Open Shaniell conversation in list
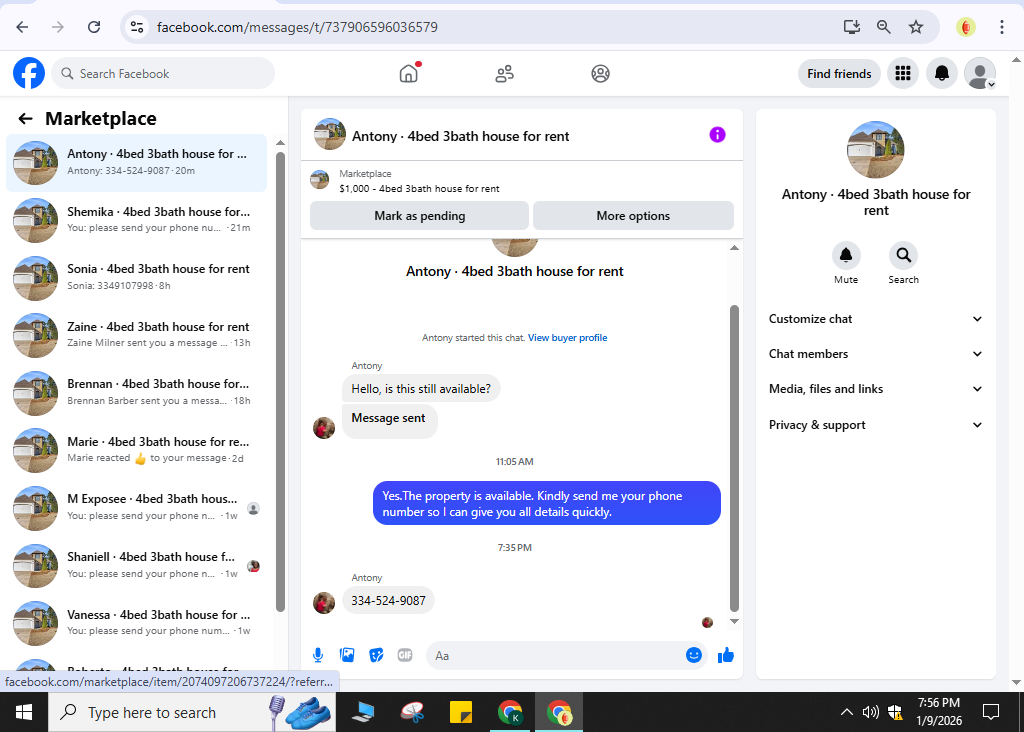The height and width of the screenshot is (732, 1024). pos(136,565)
